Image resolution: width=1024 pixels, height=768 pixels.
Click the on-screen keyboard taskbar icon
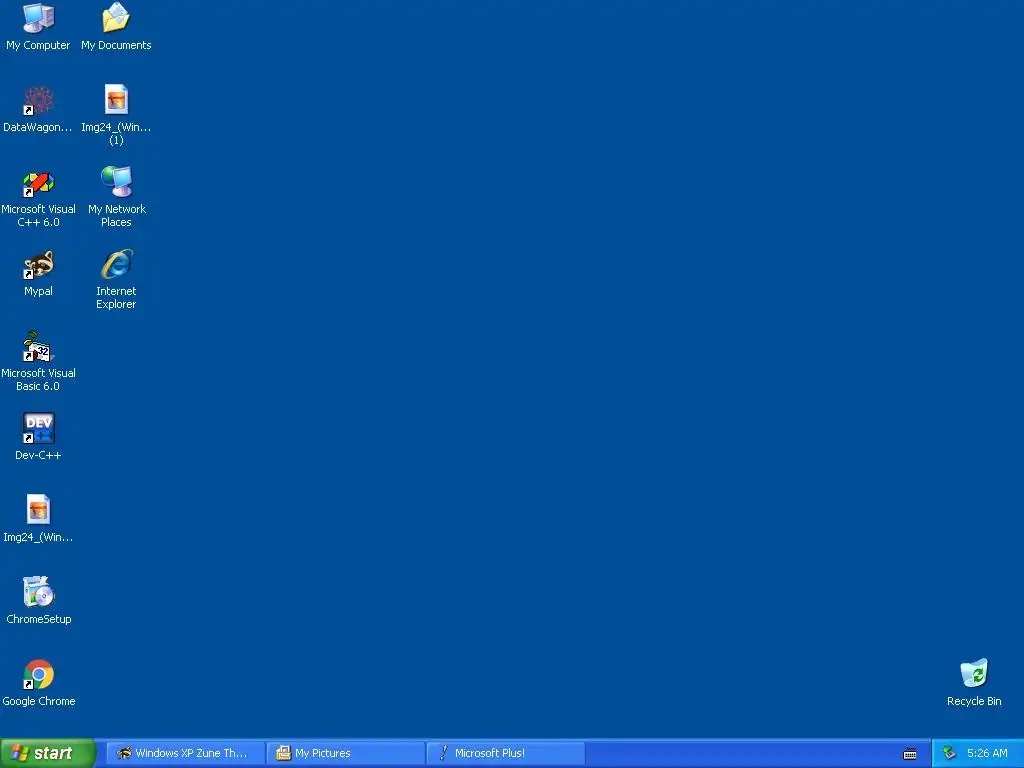[910, 754]
